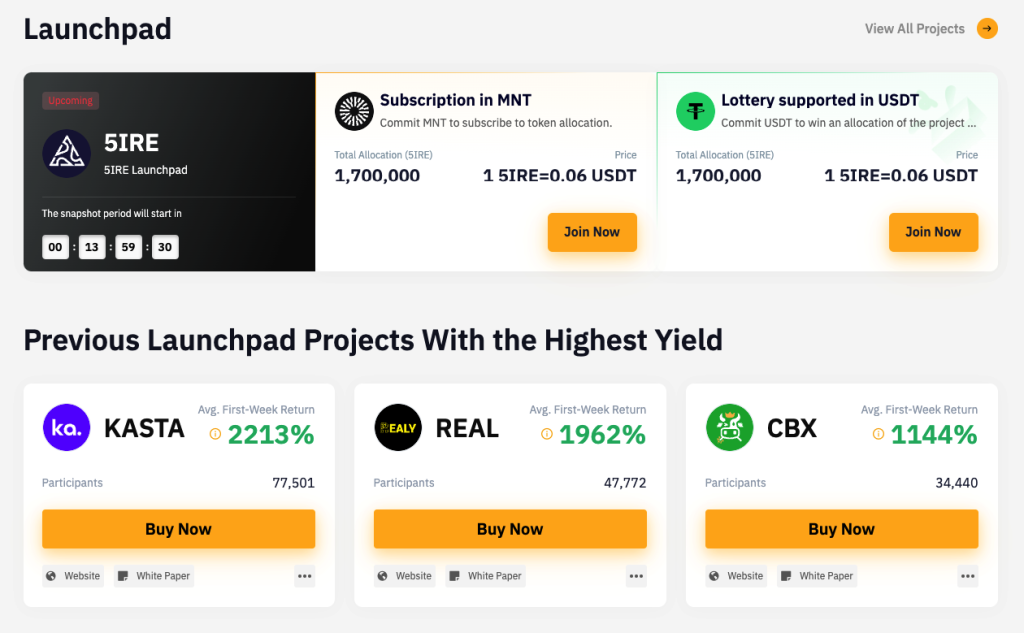Viewport: 1024px width, 633px height.
Task: Click the MNT subscription token icon
Action: point(354,111)
